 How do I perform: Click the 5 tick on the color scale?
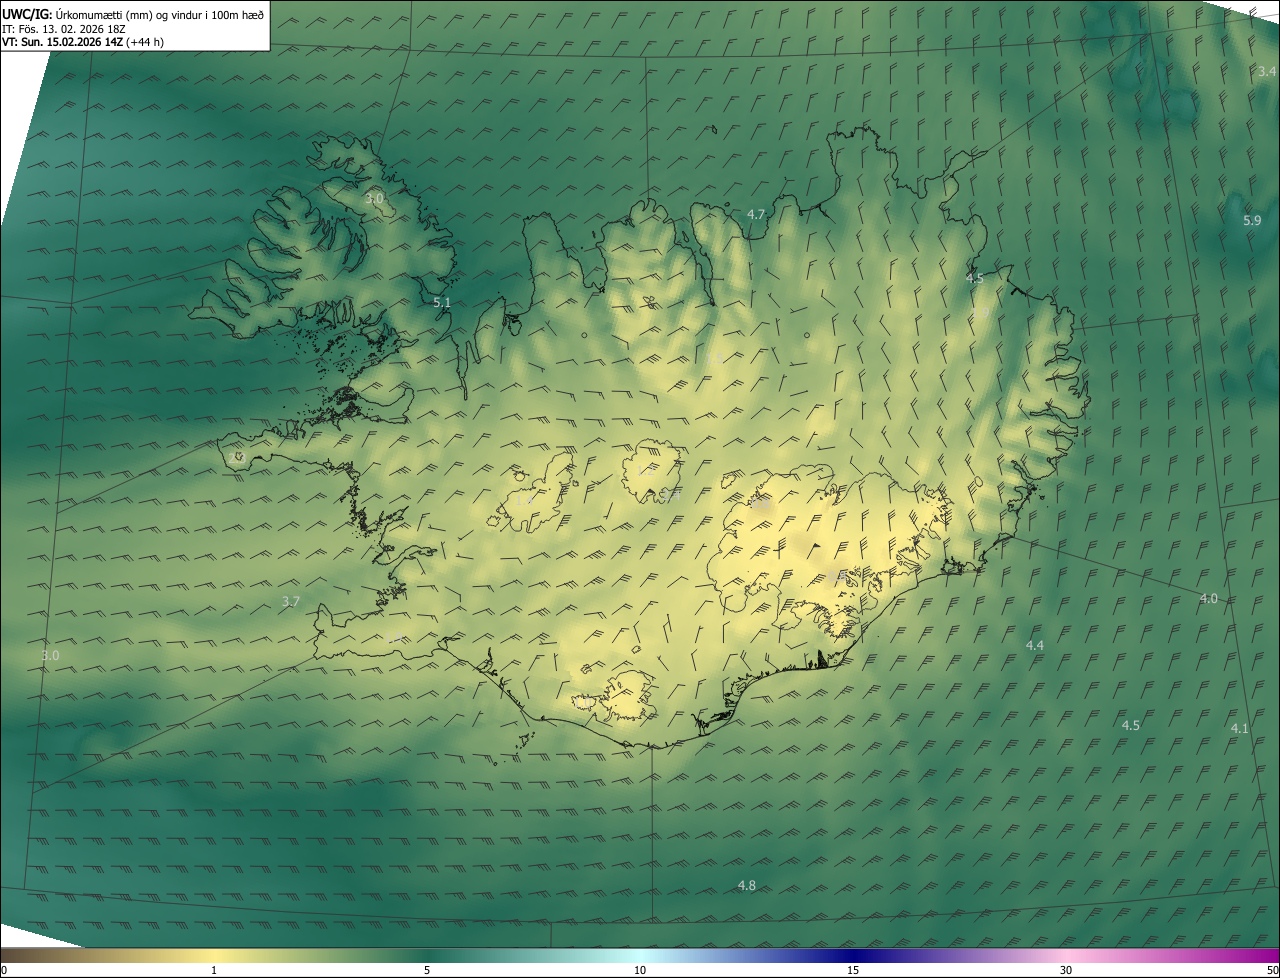[427, 970]
